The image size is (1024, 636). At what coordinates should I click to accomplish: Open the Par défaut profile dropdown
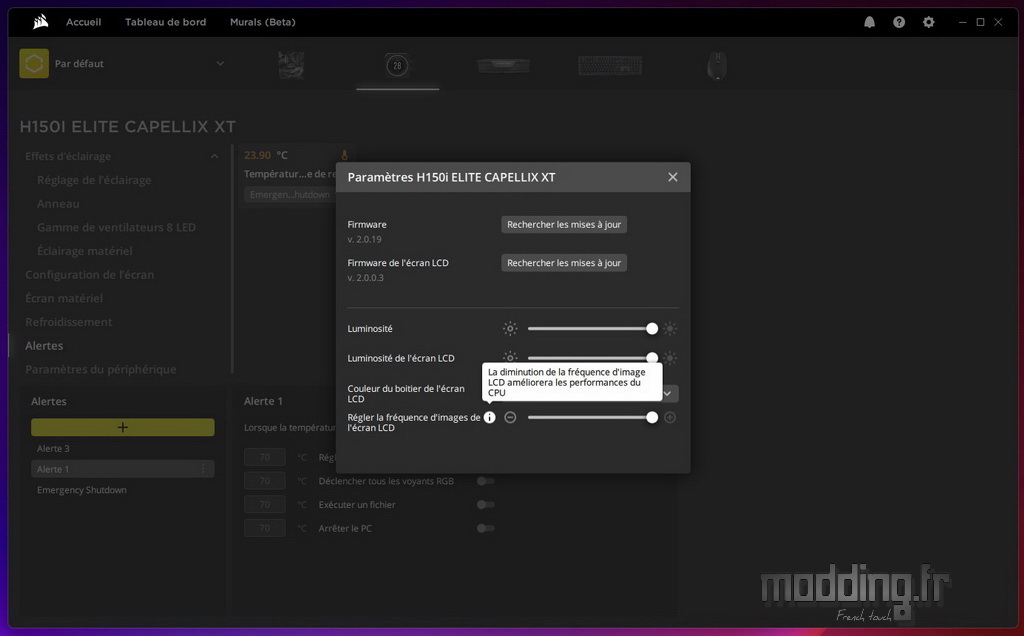220,63
